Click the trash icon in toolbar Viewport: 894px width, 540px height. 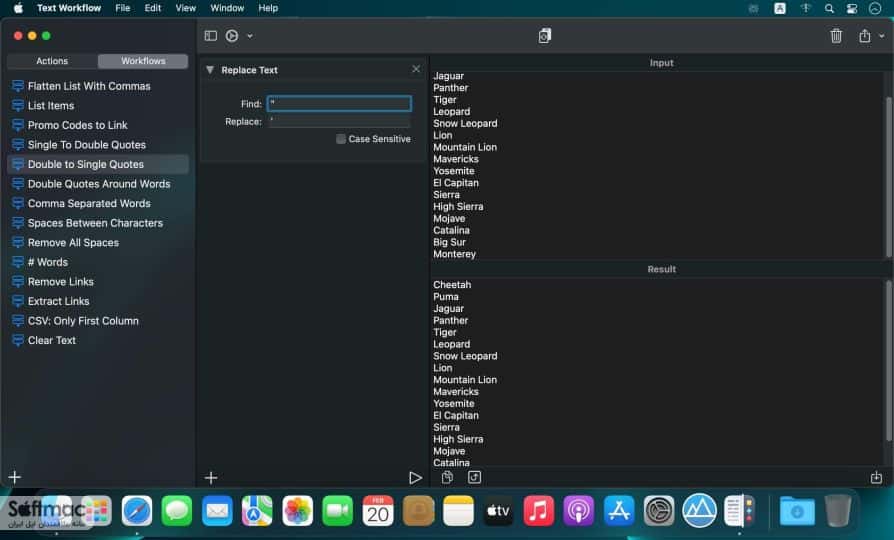836,36
